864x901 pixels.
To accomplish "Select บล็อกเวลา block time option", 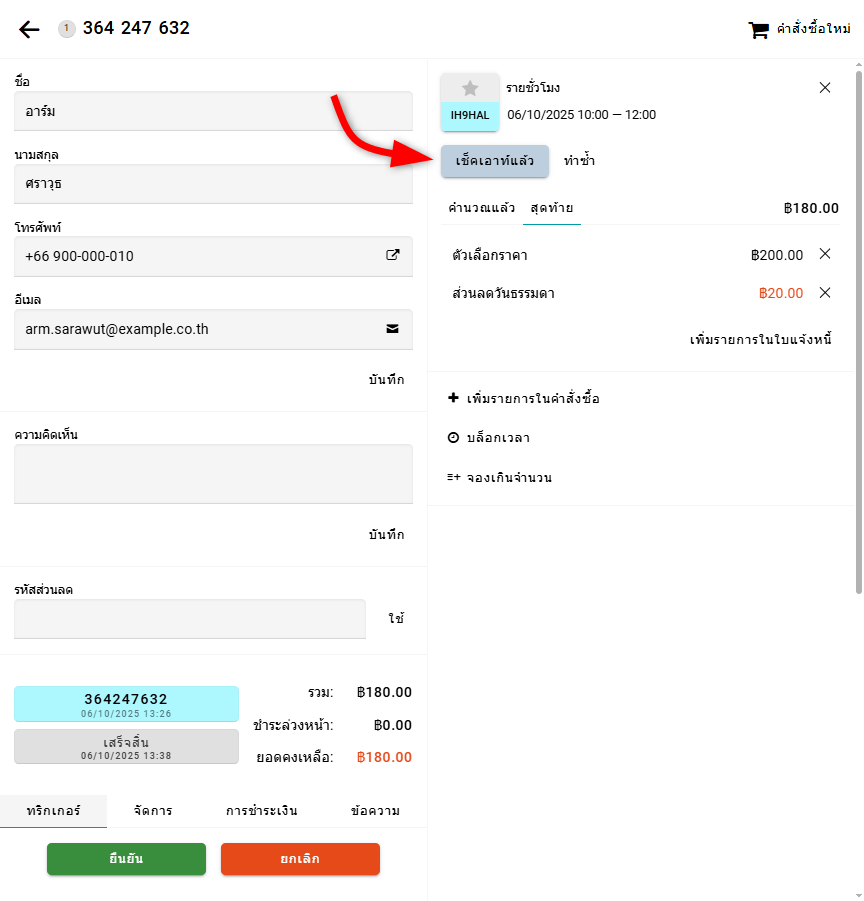I will [x=497, y=438].
